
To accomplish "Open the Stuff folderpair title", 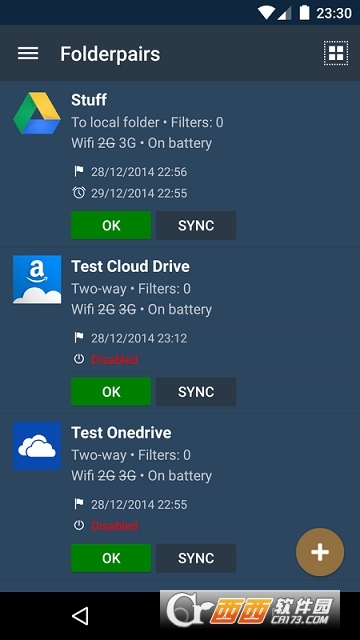I will pyautogui.click(x=89, y=100).
